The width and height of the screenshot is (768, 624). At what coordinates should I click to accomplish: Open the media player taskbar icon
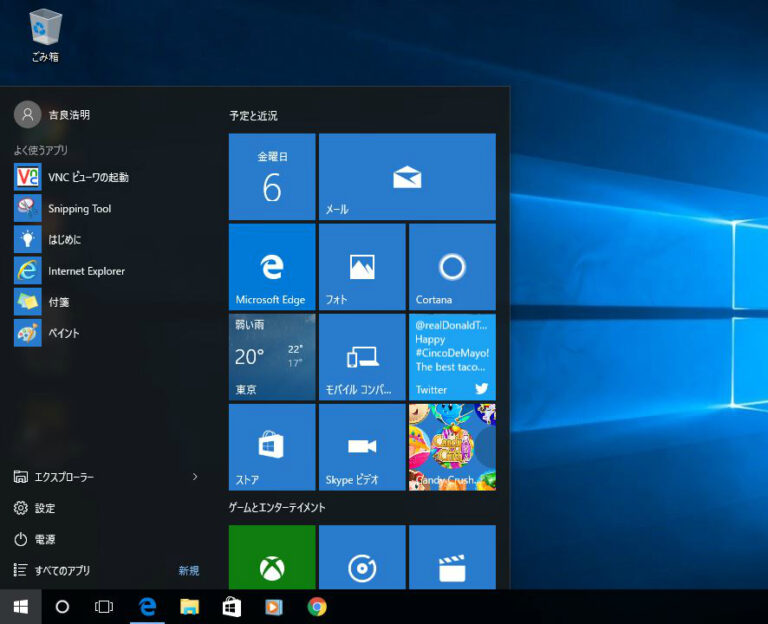[274, 607]
